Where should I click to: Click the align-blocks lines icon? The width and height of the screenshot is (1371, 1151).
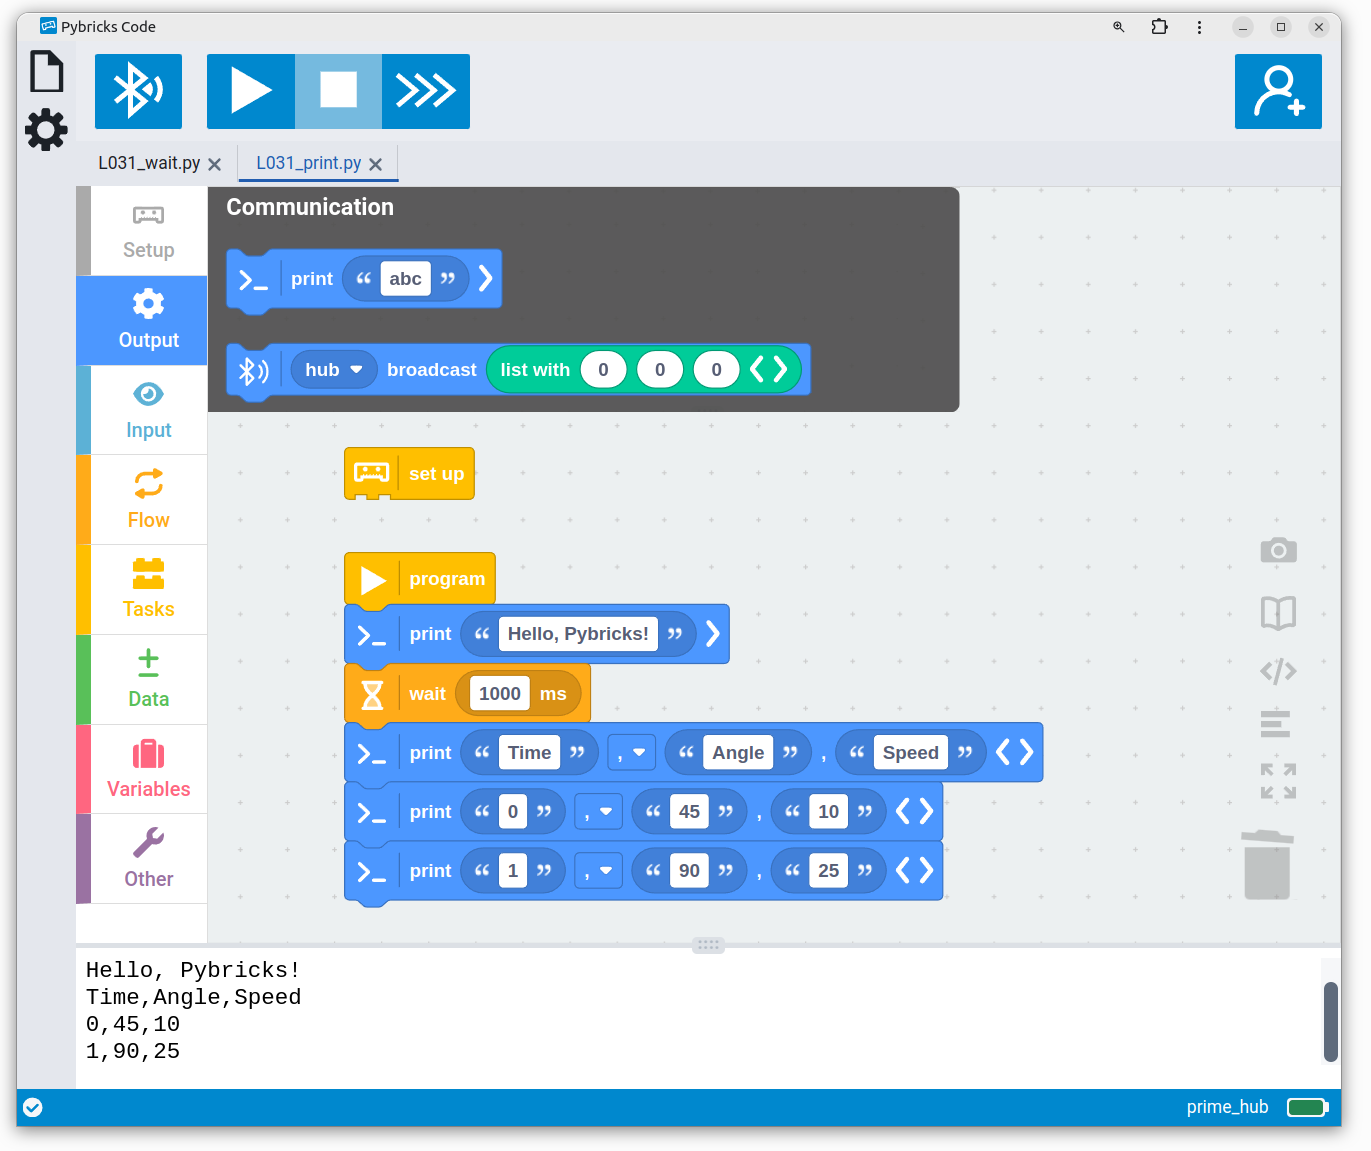1275,723
